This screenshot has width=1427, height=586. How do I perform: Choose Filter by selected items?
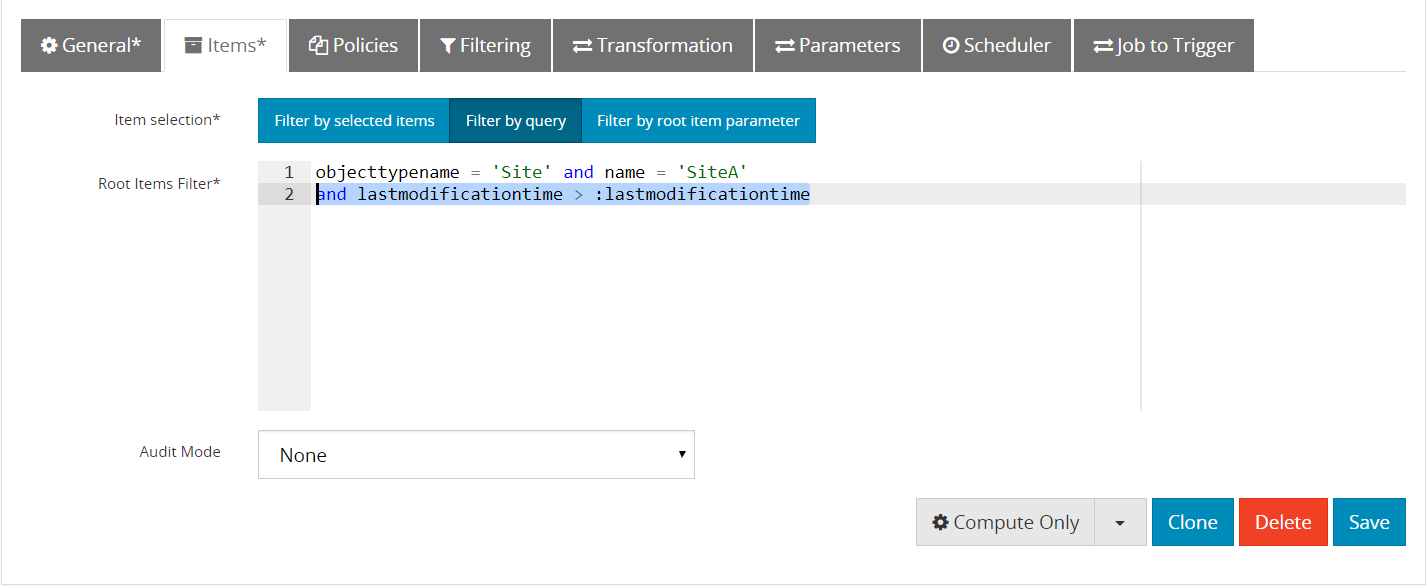(x=354, y=121)
